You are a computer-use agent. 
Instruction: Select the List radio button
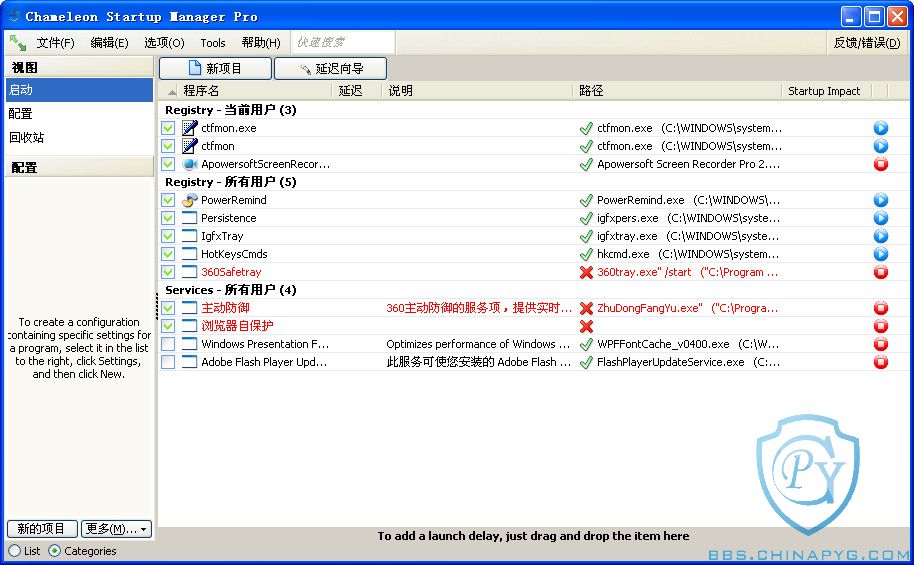pos(15,550)
